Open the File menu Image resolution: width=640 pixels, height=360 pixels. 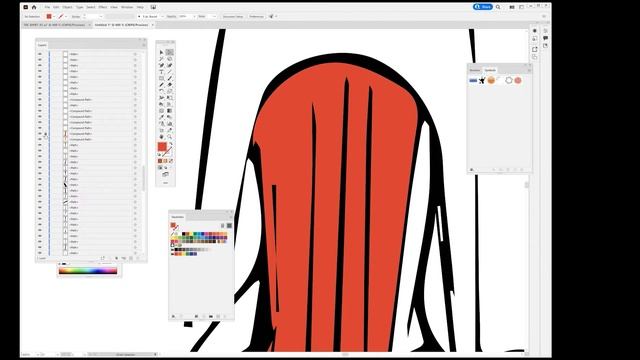click(x=47, y=7)
